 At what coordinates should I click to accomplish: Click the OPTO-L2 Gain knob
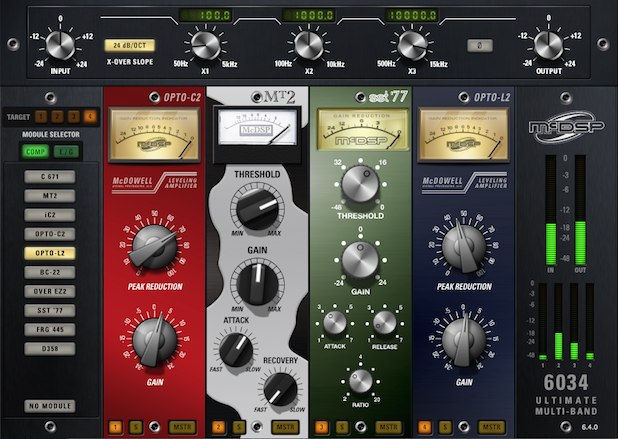[464, 341]
